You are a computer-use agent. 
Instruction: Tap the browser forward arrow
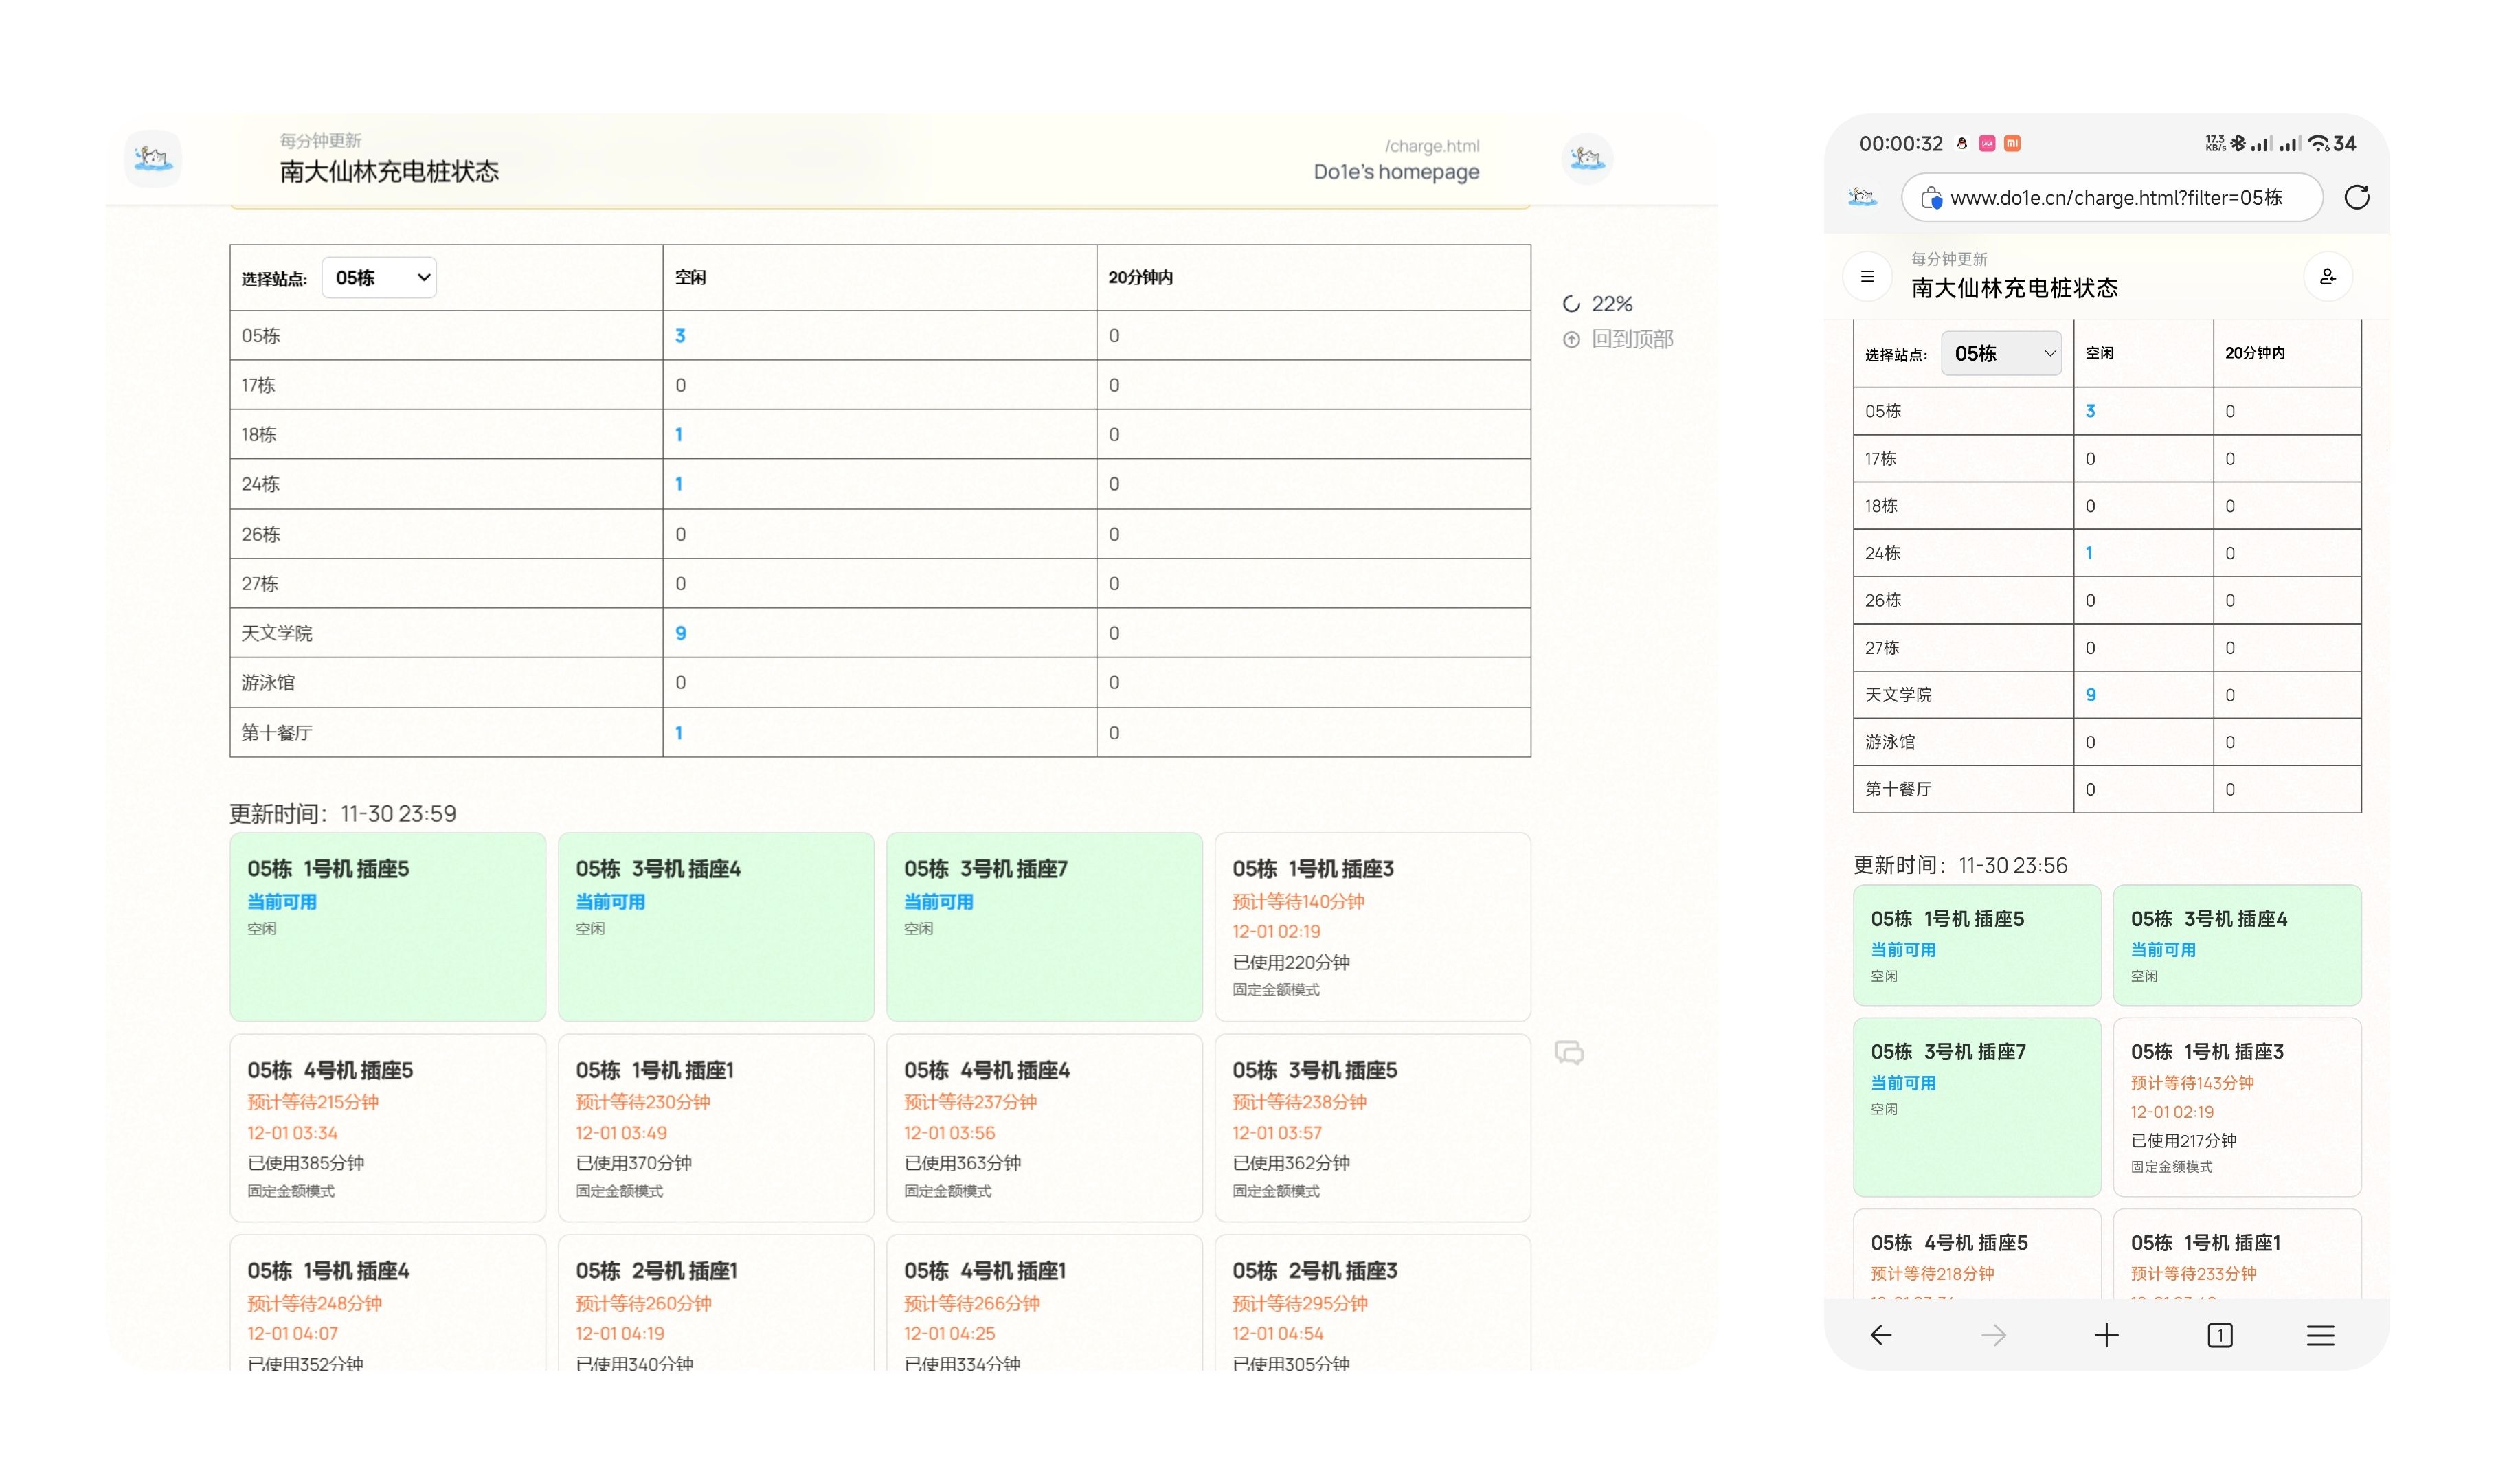point(1993,1335)
